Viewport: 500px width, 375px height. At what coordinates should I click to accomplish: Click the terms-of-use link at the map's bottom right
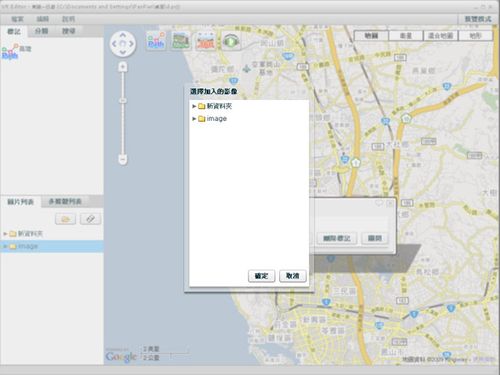click(x=484, y=359)
